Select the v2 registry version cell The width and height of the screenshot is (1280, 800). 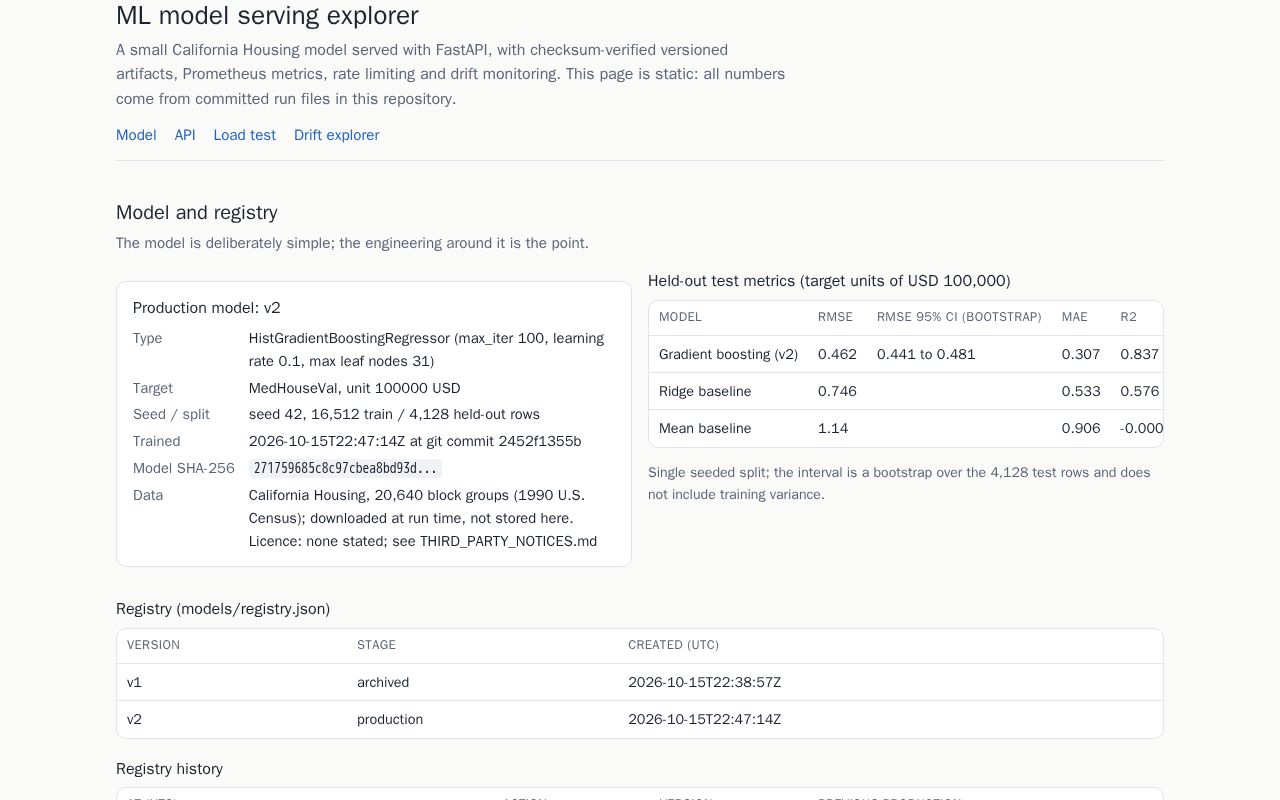(134, 719)
